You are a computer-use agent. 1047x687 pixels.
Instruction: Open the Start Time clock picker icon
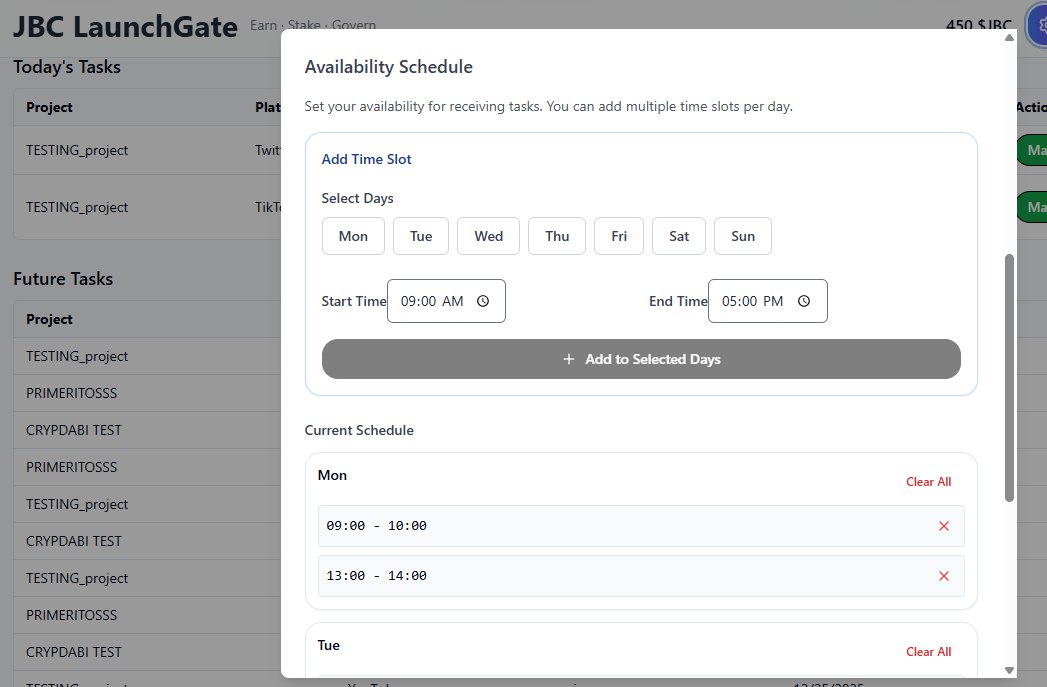(x=483, y=301)
